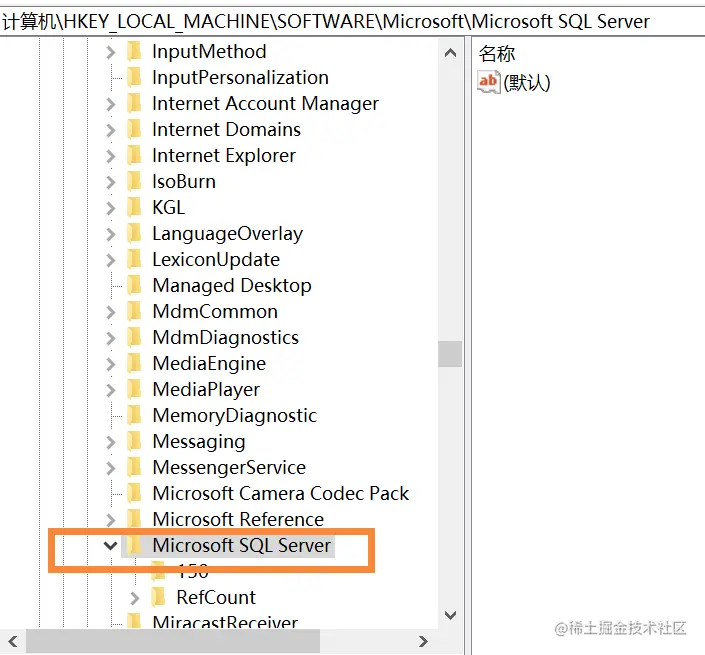The image size is (705, 655).
Task: Select the Internet Account Manager key
Action: click(x=265, y=104)
